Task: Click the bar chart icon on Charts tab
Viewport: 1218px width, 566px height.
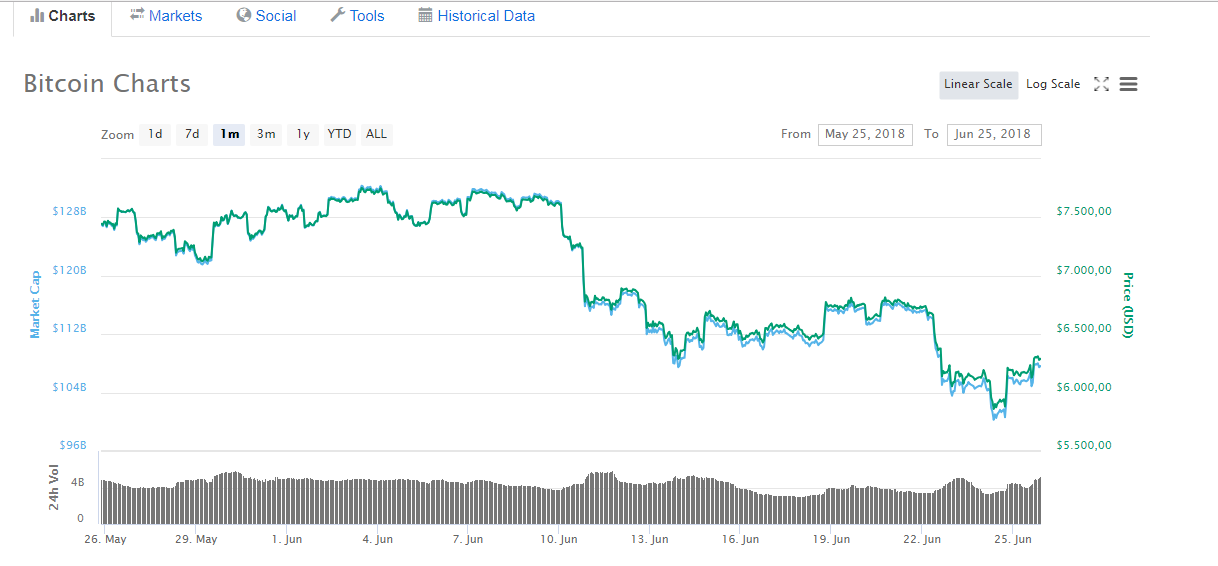Action: click(37, 16)
